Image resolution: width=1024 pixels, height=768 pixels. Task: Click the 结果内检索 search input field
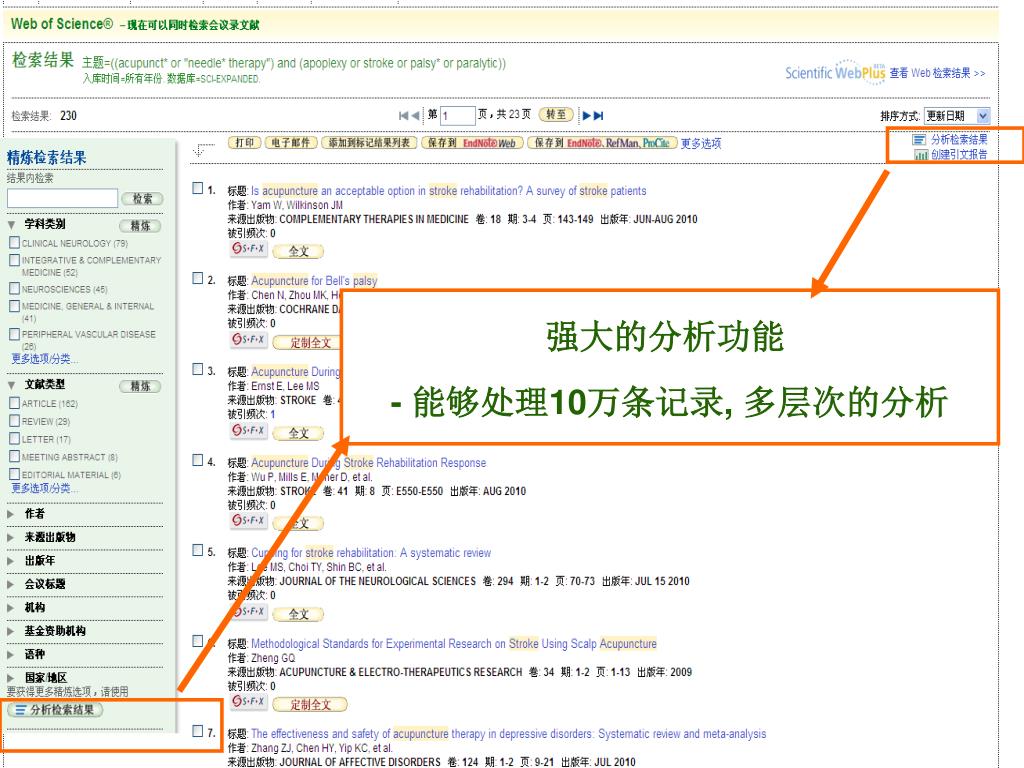pos(62,198)
